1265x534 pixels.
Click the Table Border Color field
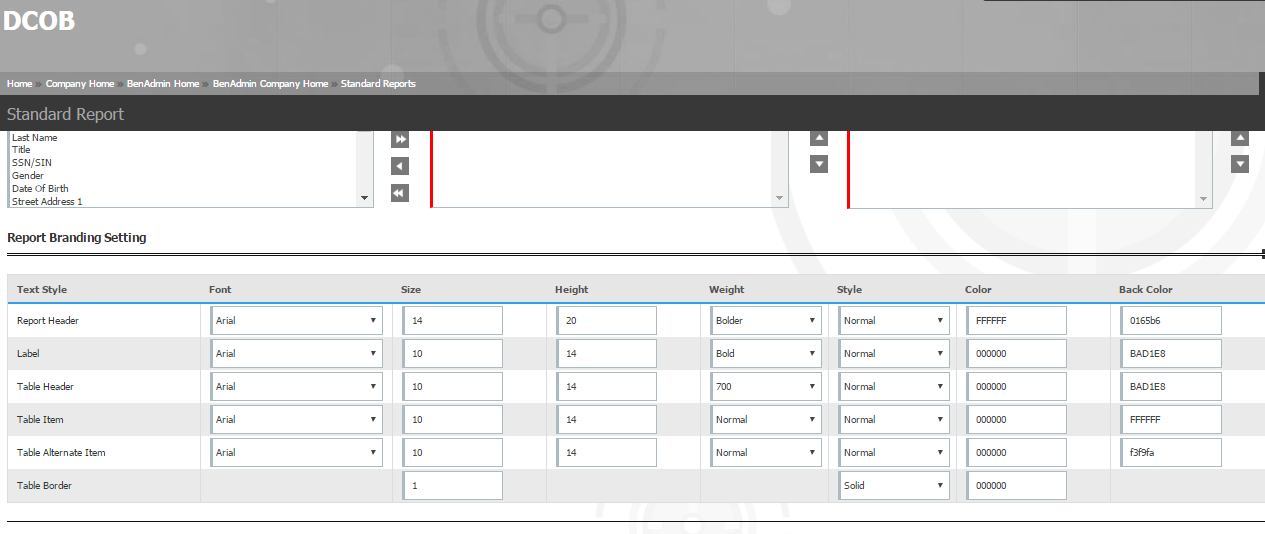coord(1017,486)
